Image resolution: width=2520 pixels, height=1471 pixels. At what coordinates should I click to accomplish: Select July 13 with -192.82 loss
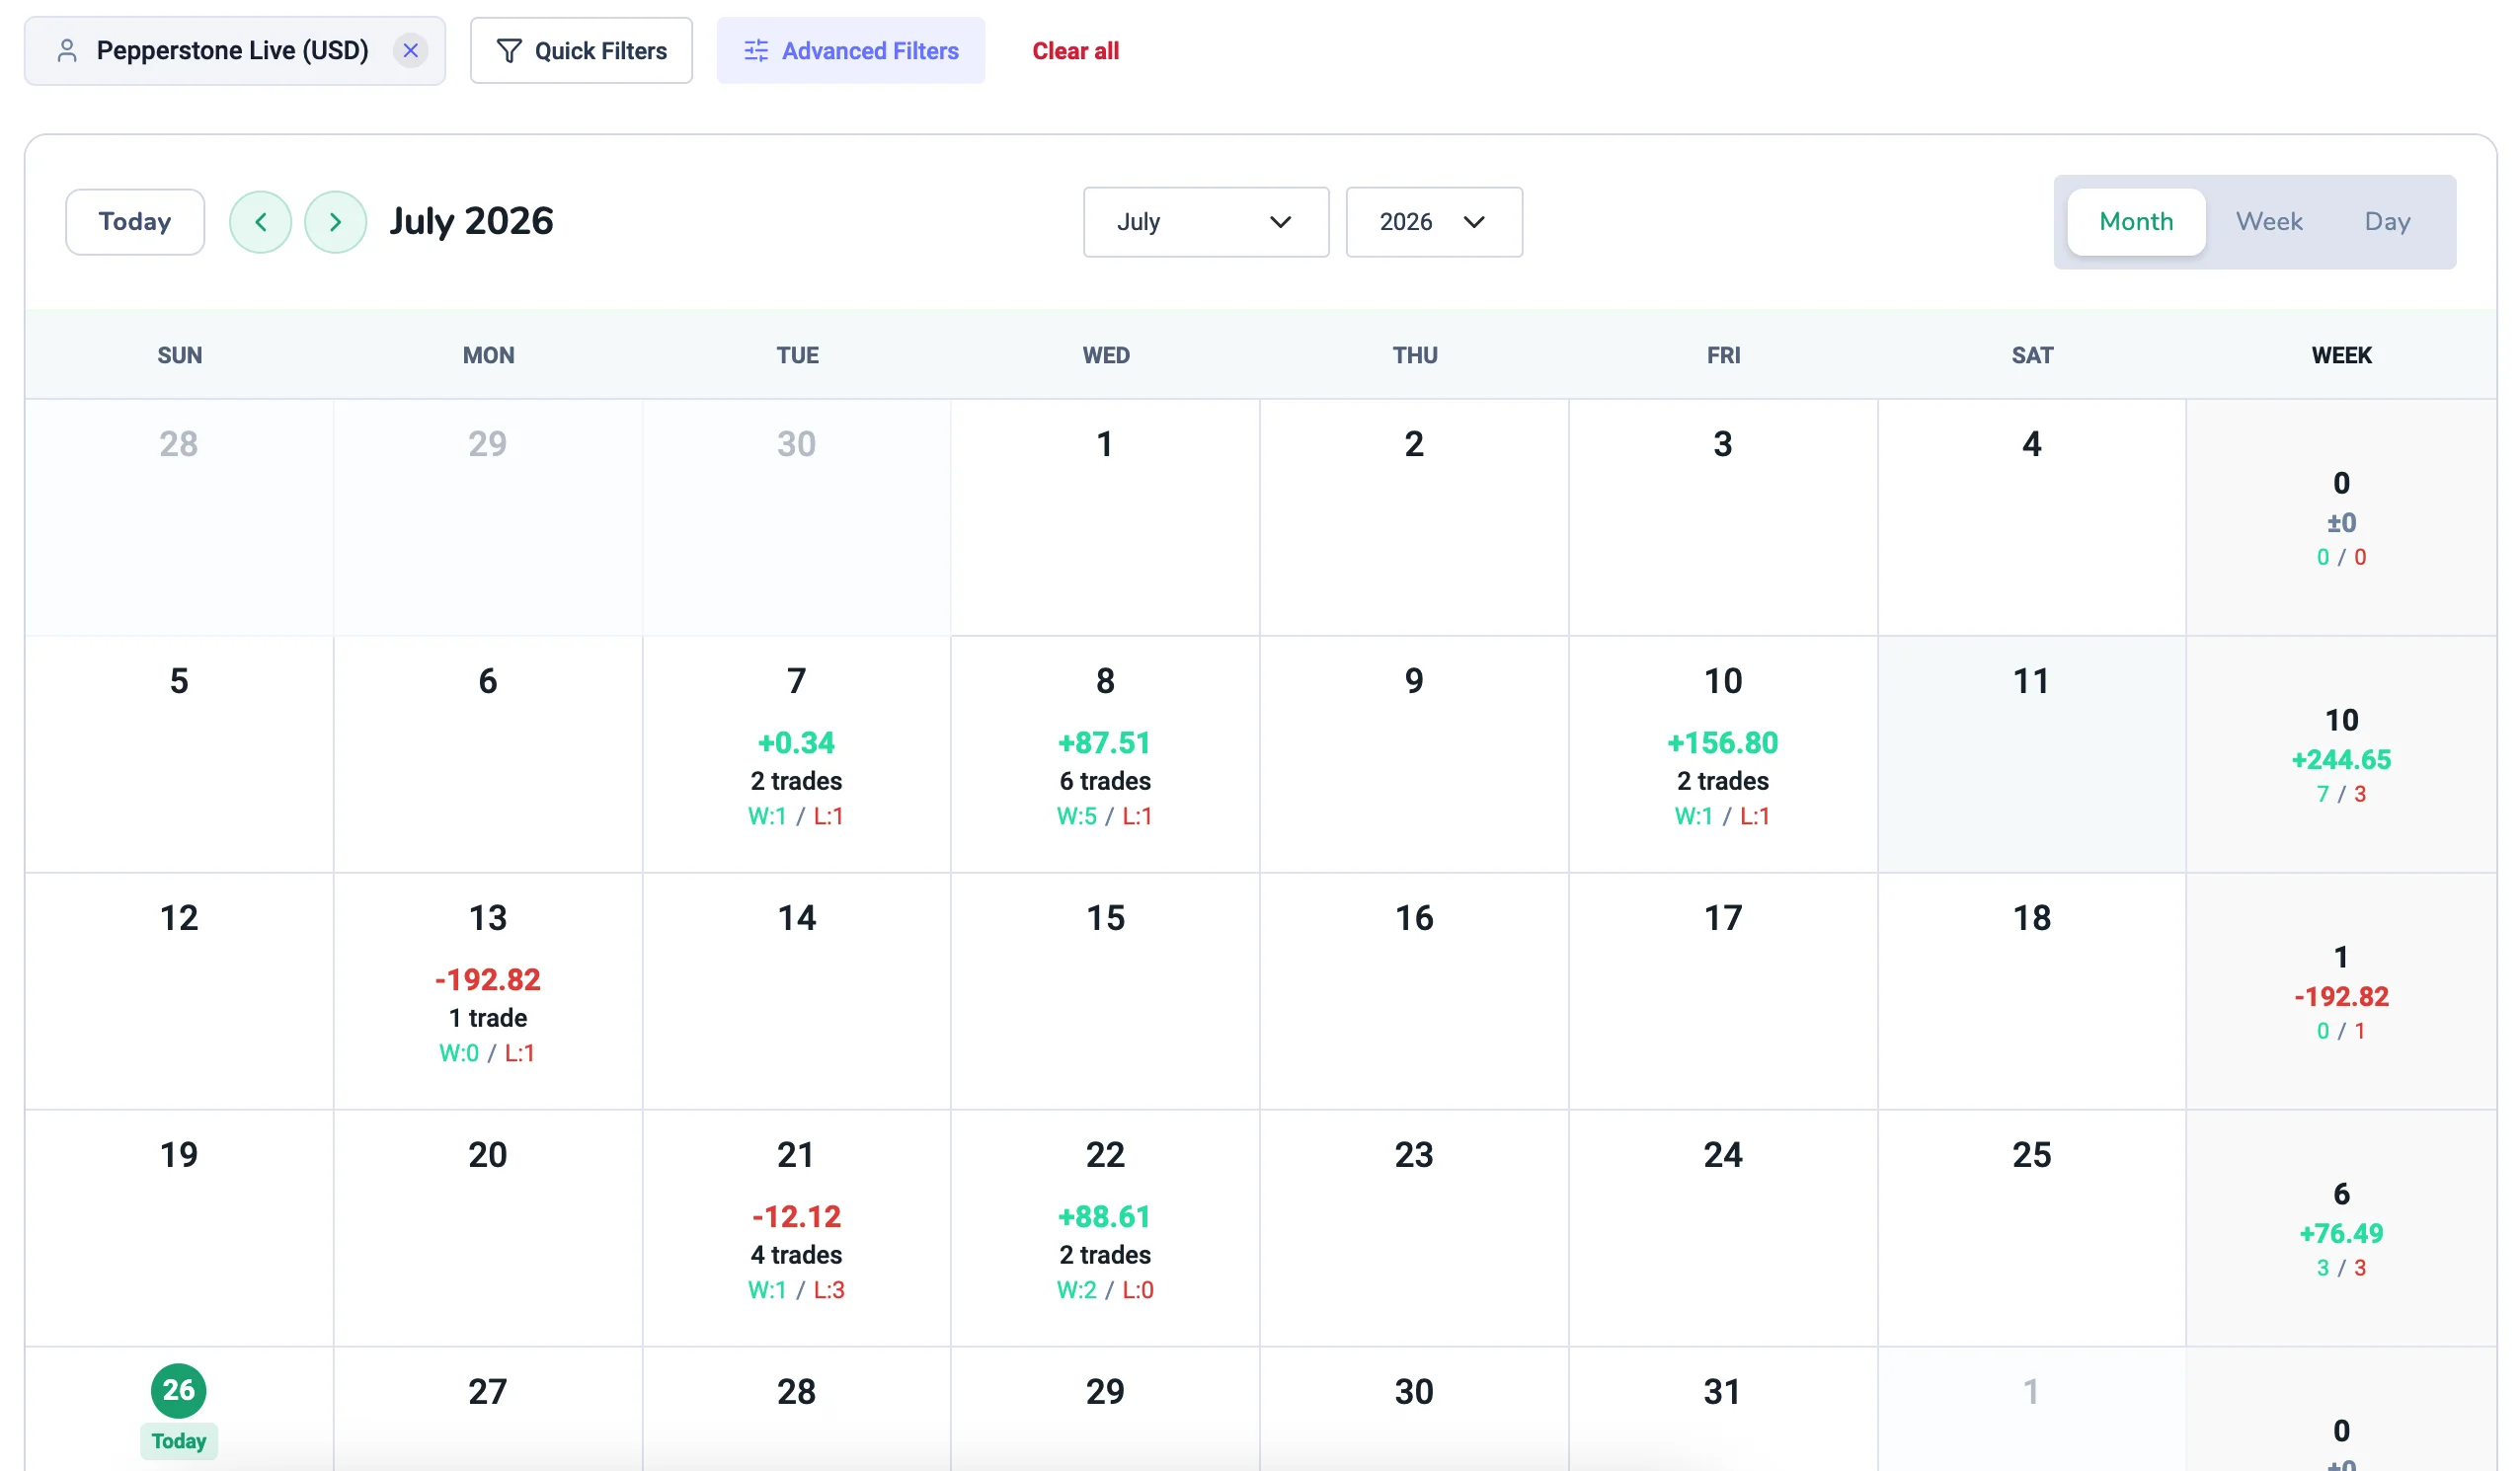488,991
